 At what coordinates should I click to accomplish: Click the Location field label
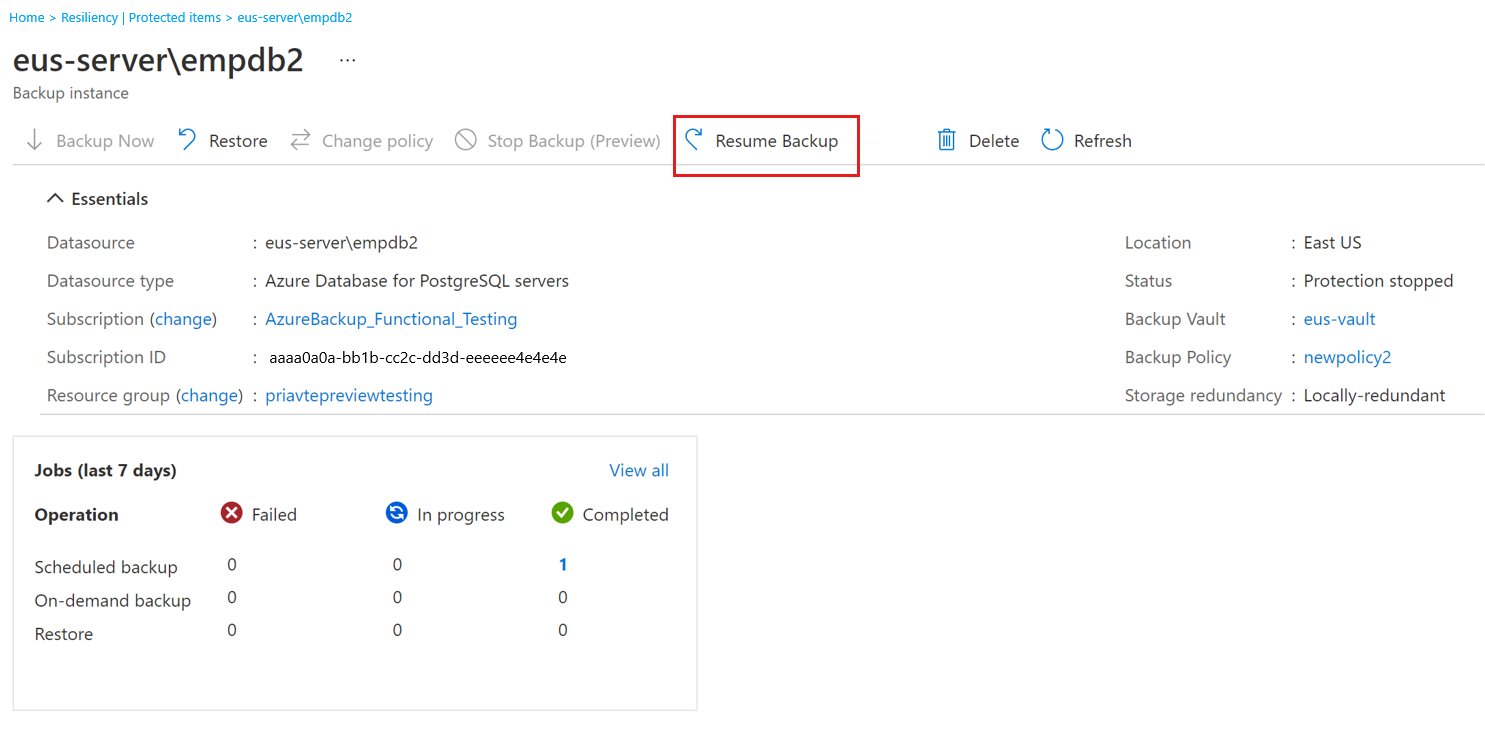(1158, 243)
